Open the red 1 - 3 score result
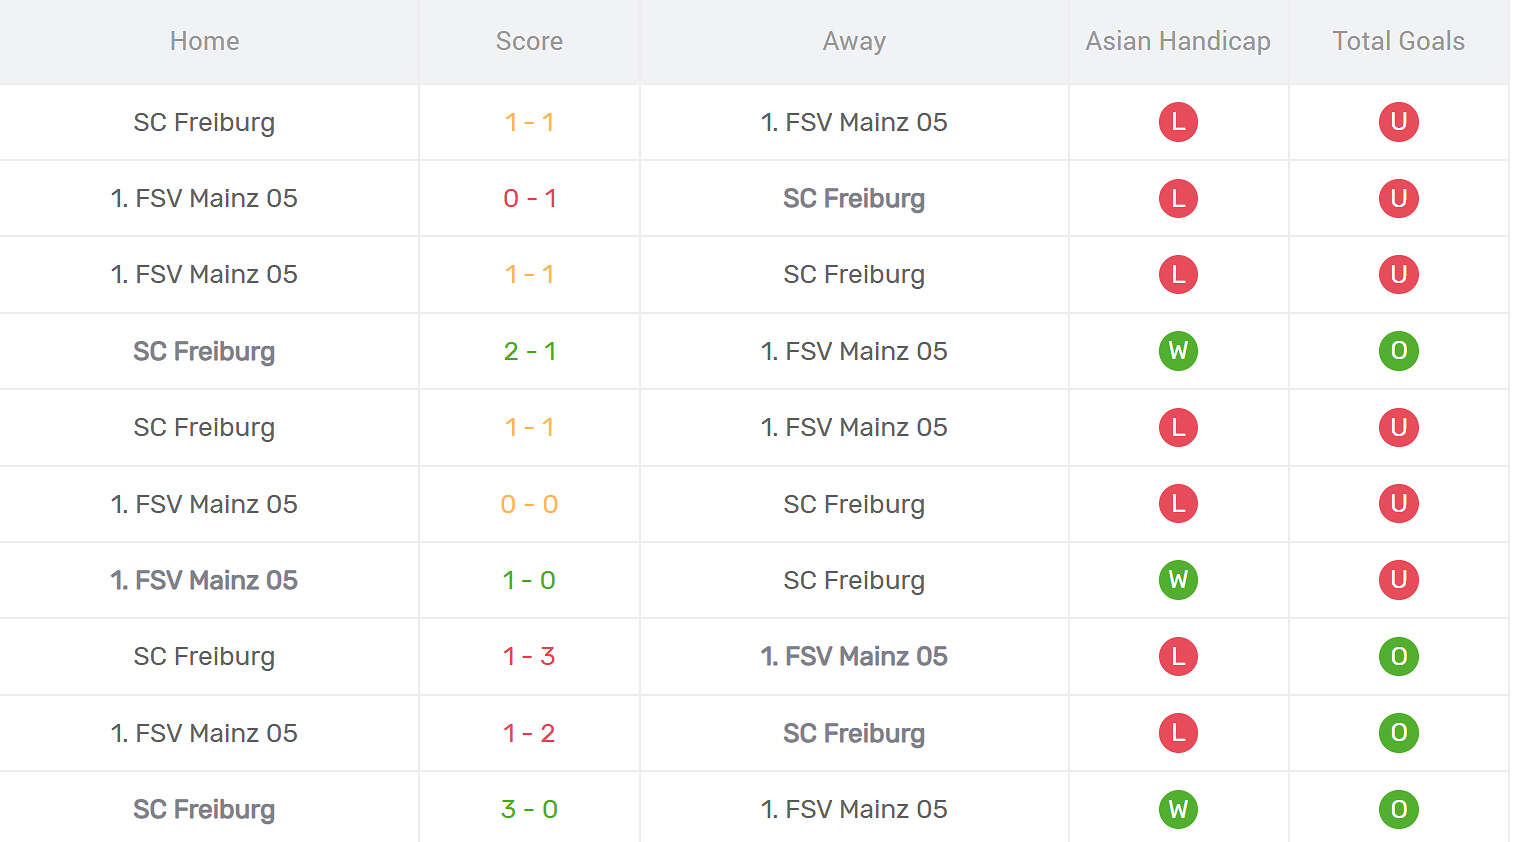The height and width of the screenshot is (842, 1514). [x=529, y=656]
